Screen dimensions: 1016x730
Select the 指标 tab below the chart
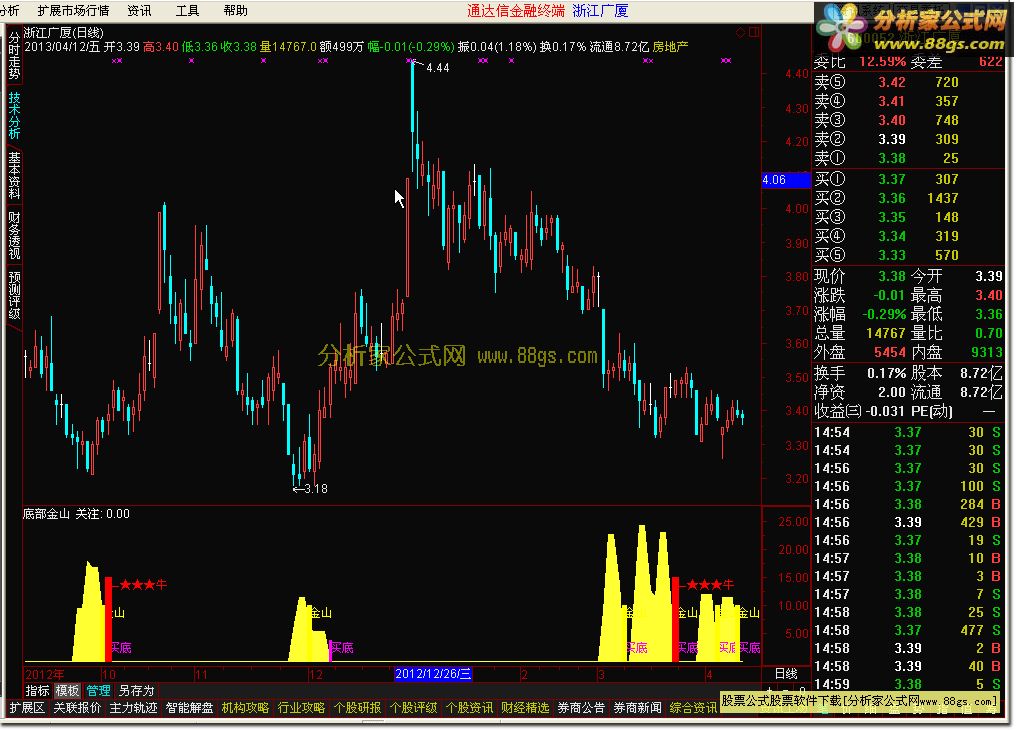(37, 690)
